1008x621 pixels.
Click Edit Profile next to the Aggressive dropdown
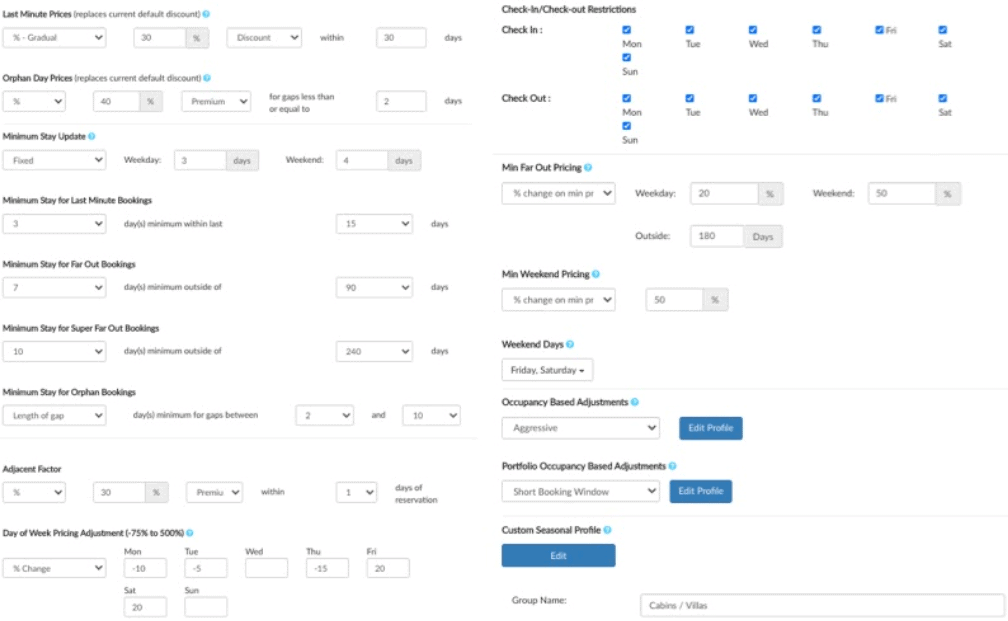[710, 428]
